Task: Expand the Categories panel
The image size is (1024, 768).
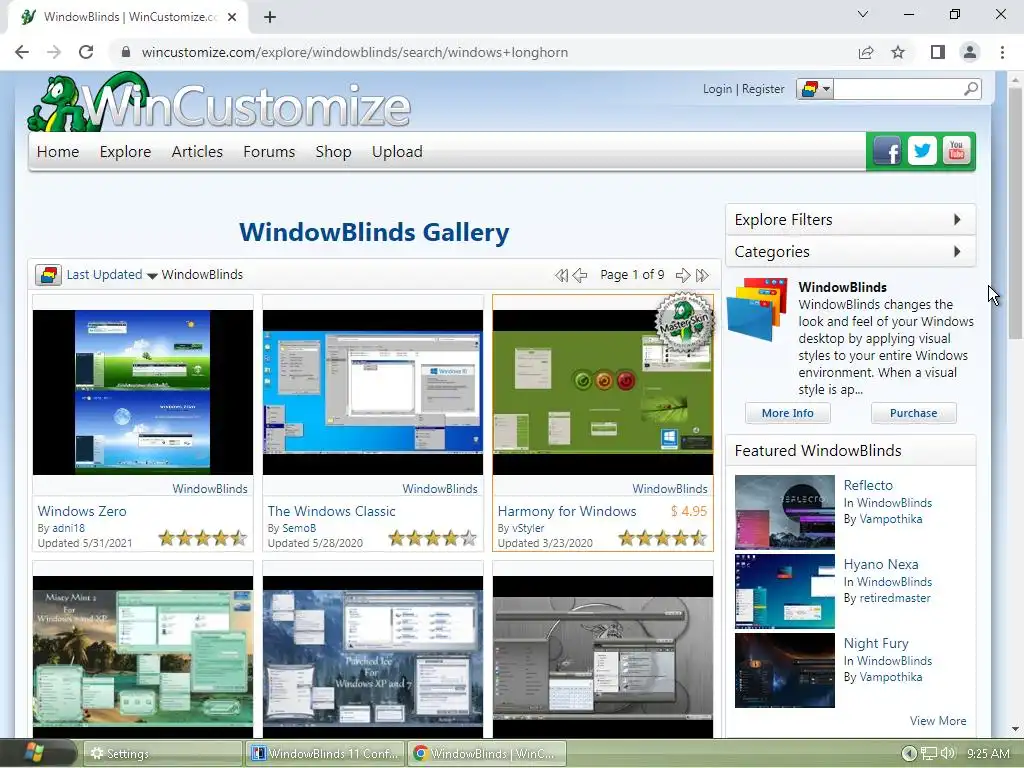Action: [850, 251]
